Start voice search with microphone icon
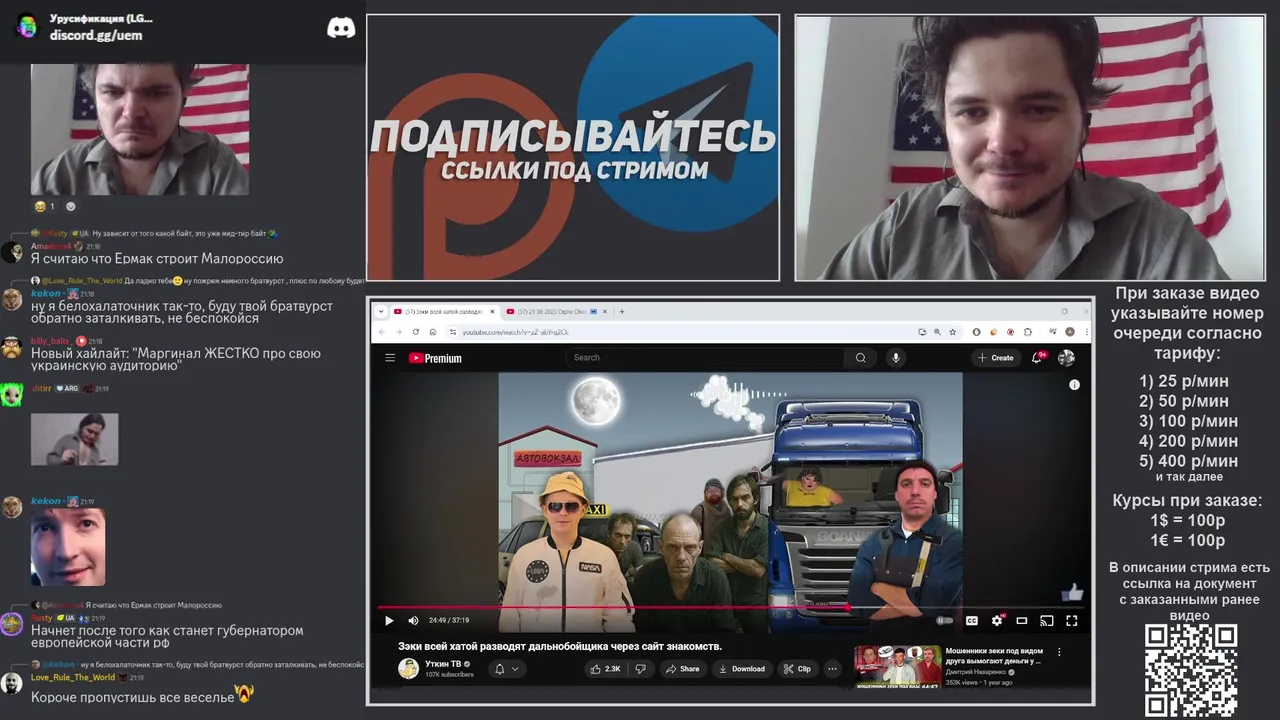 tap(896, 358)
